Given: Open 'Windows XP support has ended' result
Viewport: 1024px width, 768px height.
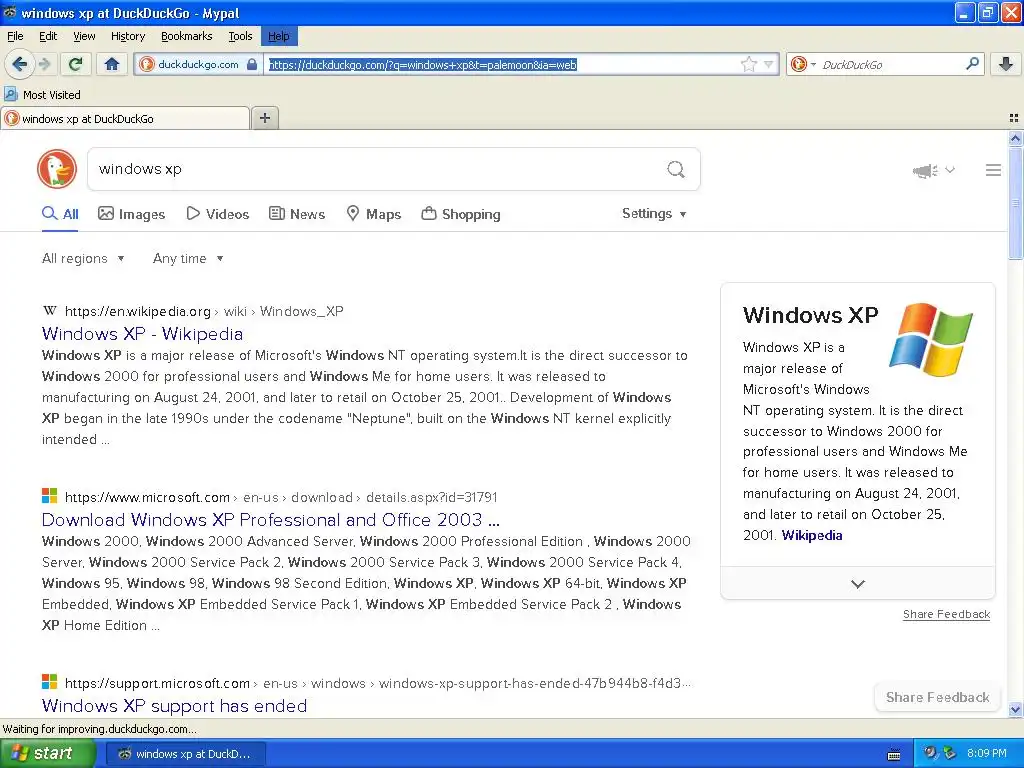Looking at the screenshot, I should point(174,706).
